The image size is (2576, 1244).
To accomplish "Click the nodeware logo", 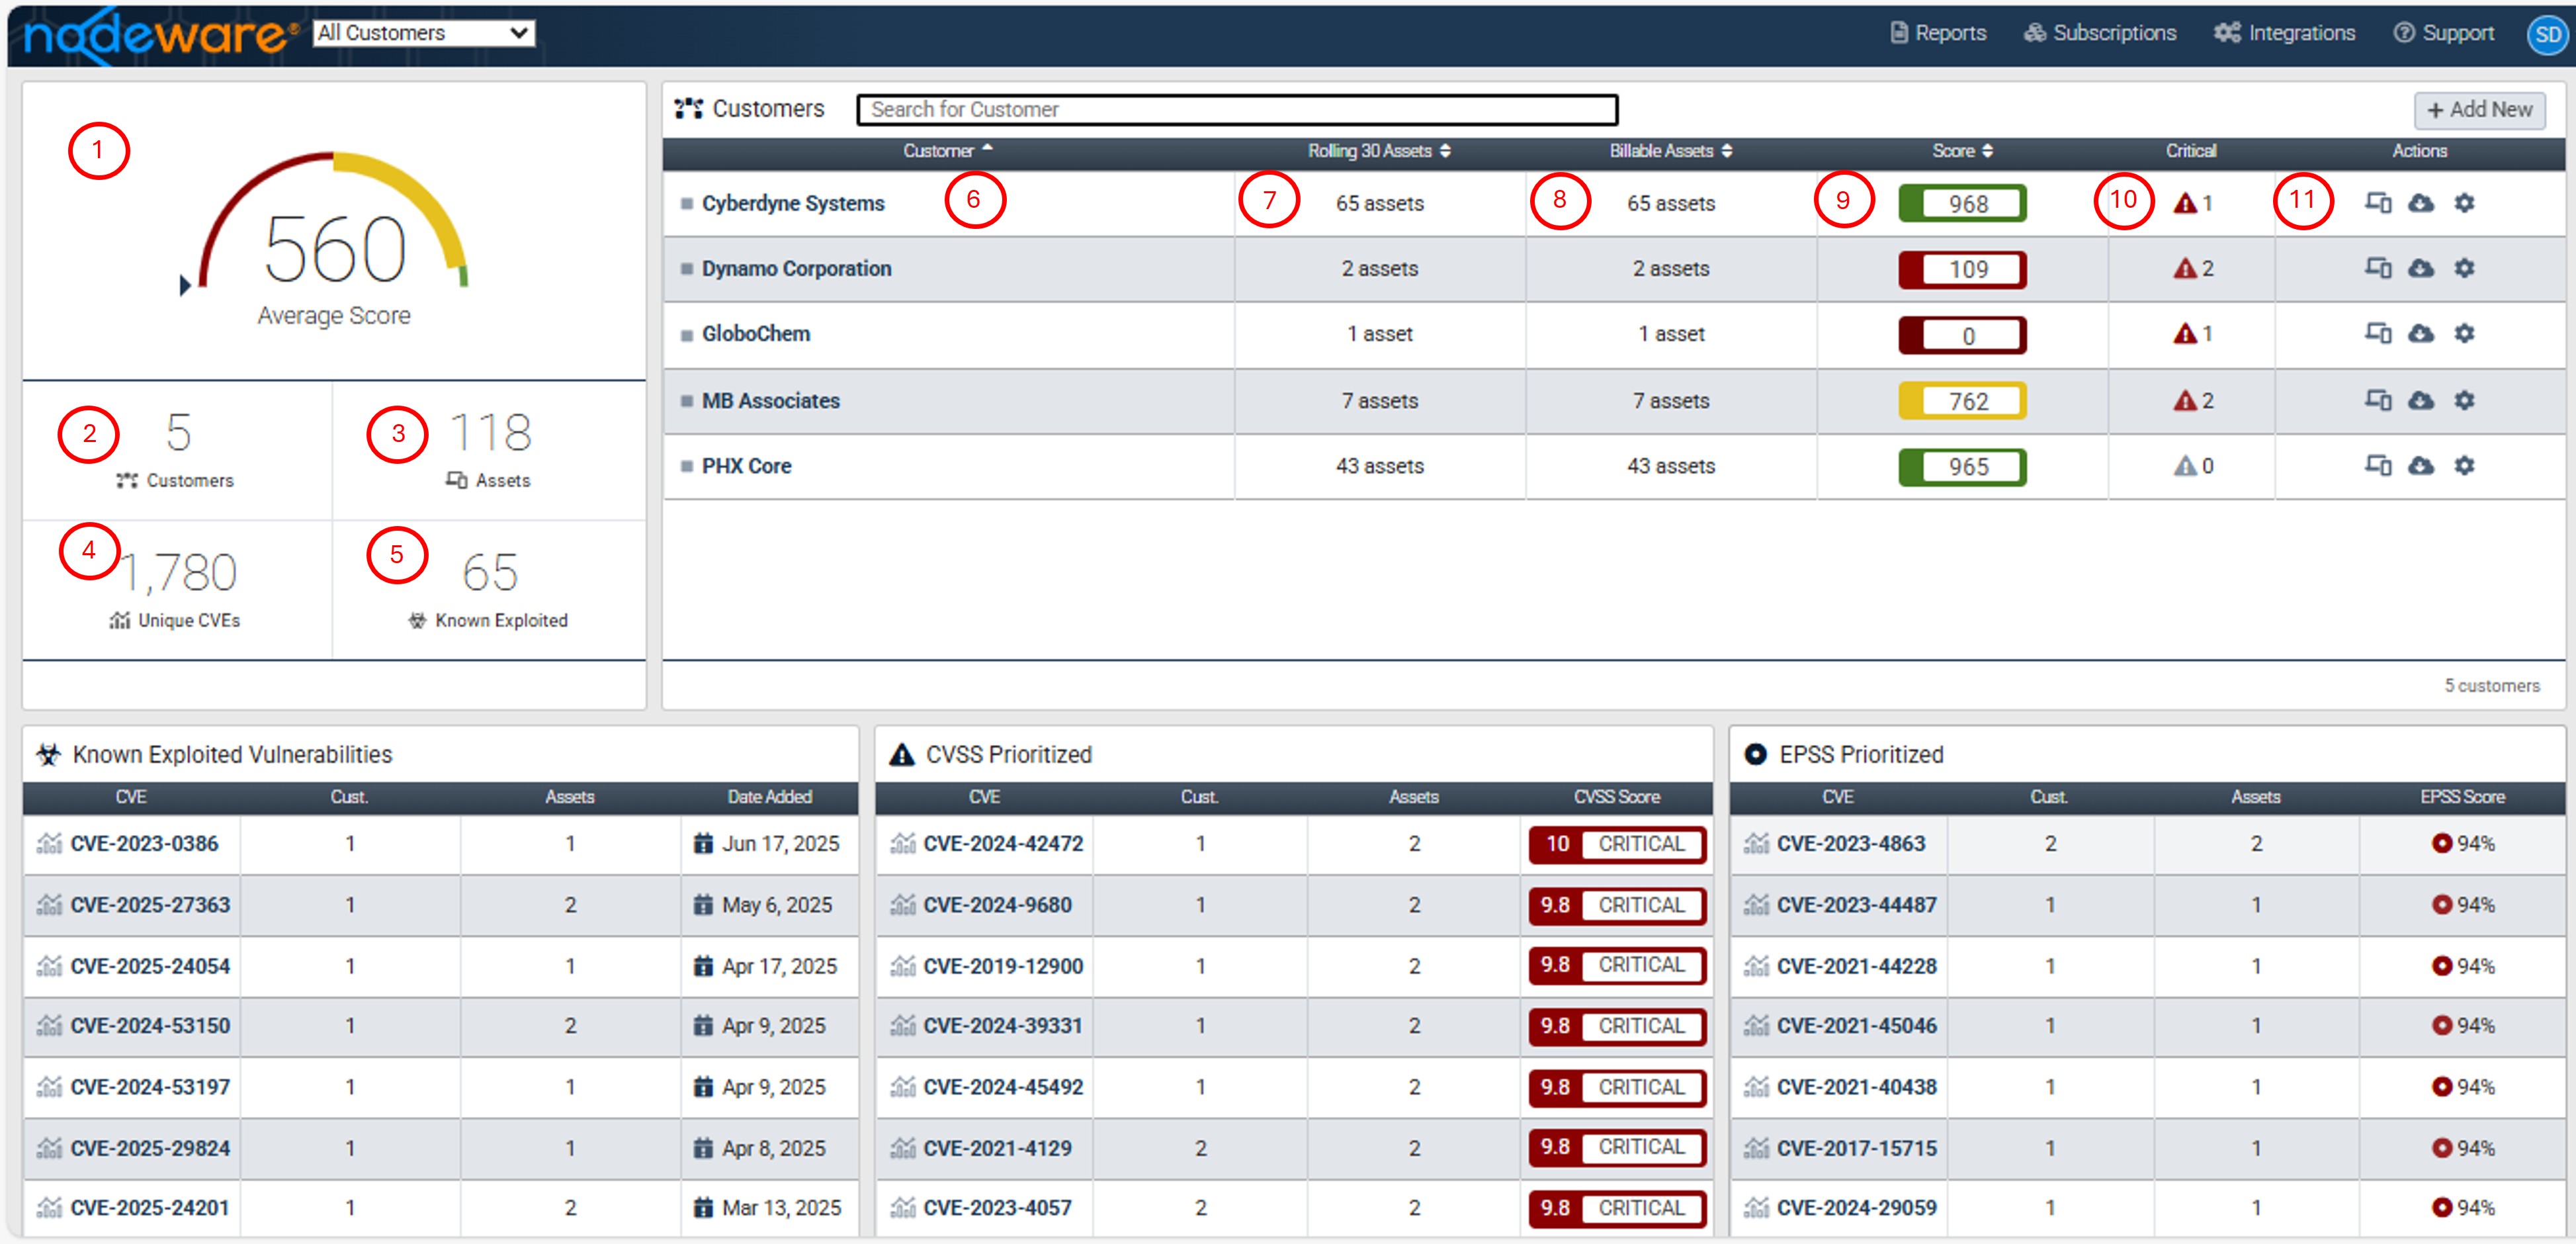I will click(160, 36).
